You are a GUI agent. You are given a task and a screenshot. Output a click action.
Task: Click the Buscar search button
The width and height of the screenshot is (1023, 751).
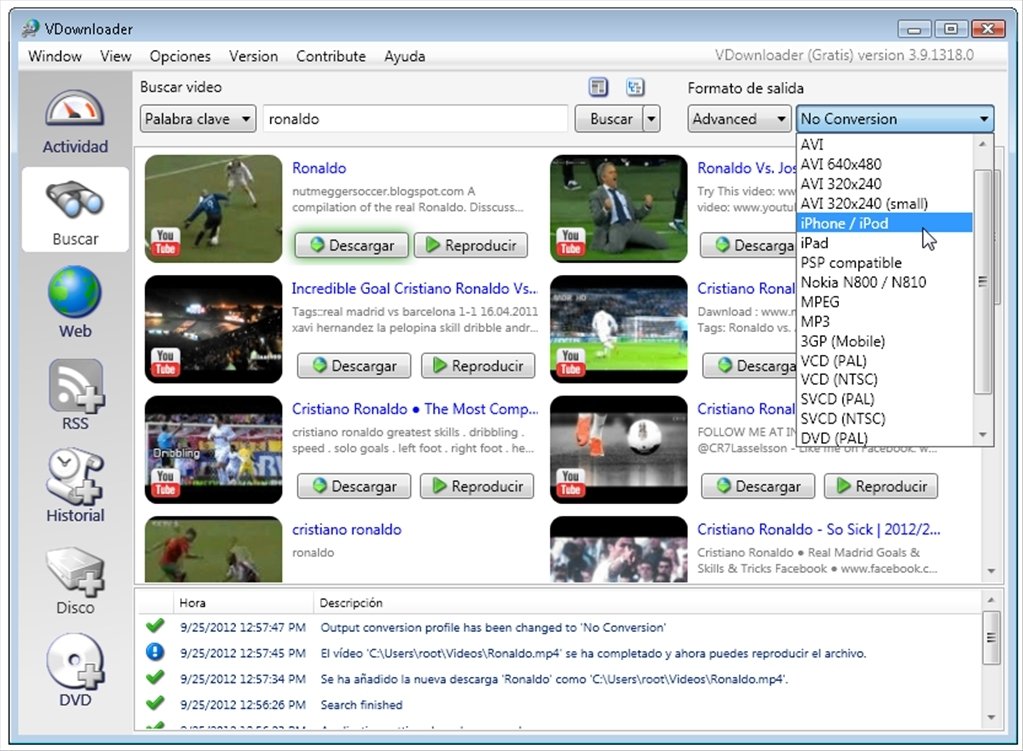(x=610, y=119)
